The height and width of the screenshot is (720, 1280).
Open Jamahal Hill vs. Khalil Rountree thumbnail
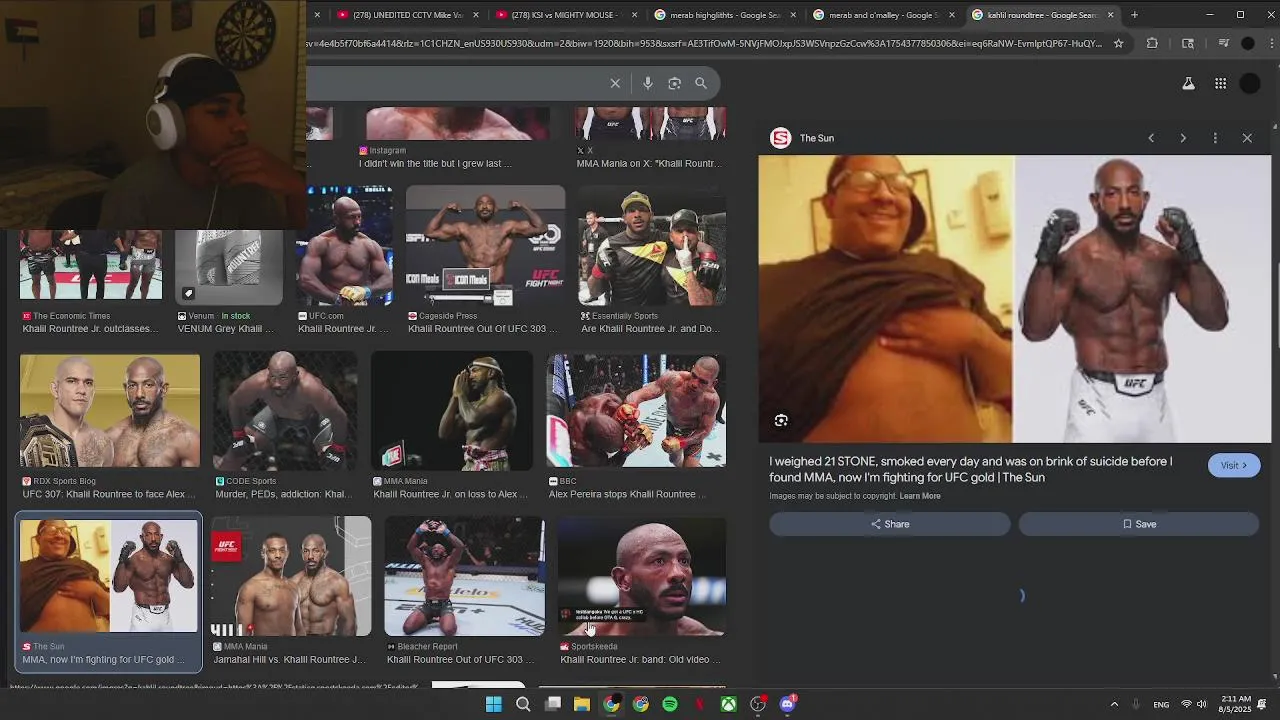290,578
